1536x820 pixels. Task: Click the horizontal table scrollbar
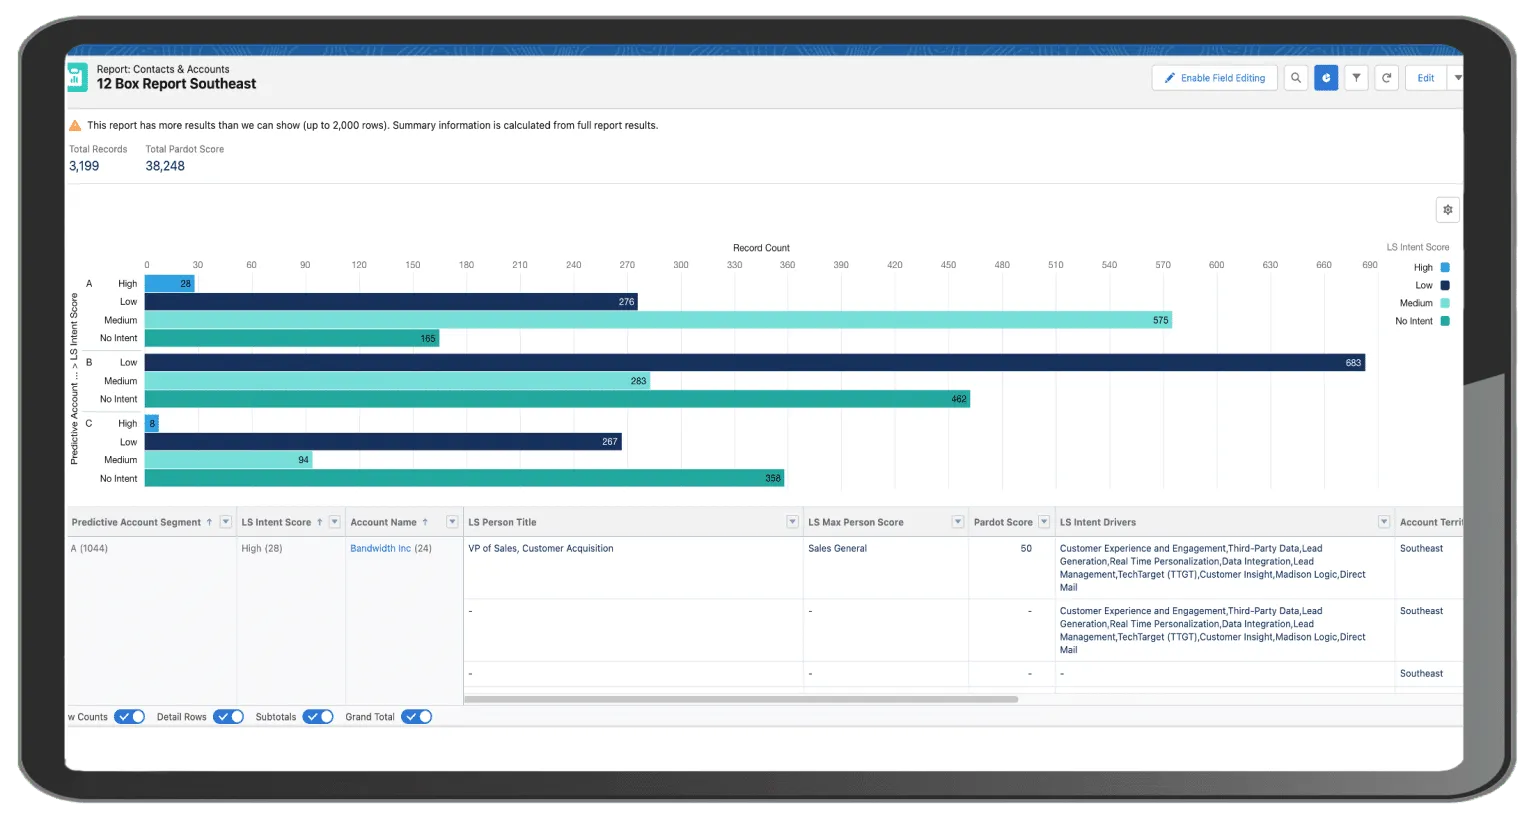tap(741, 700)
